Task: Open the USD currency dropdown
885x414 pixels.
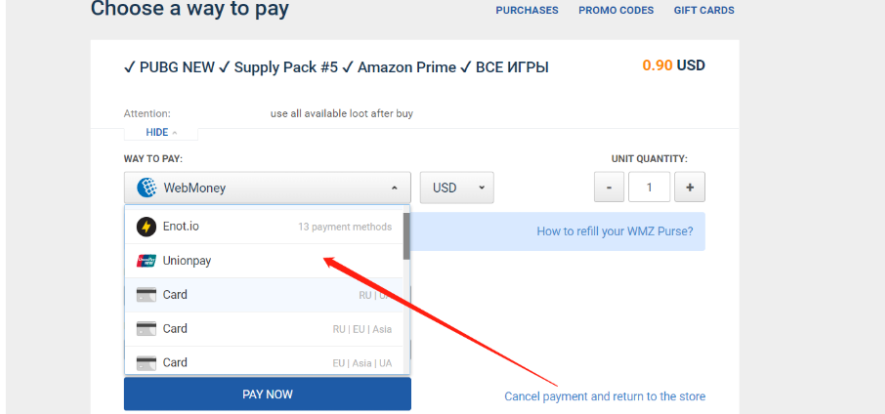Action: [x=457, y=188]
